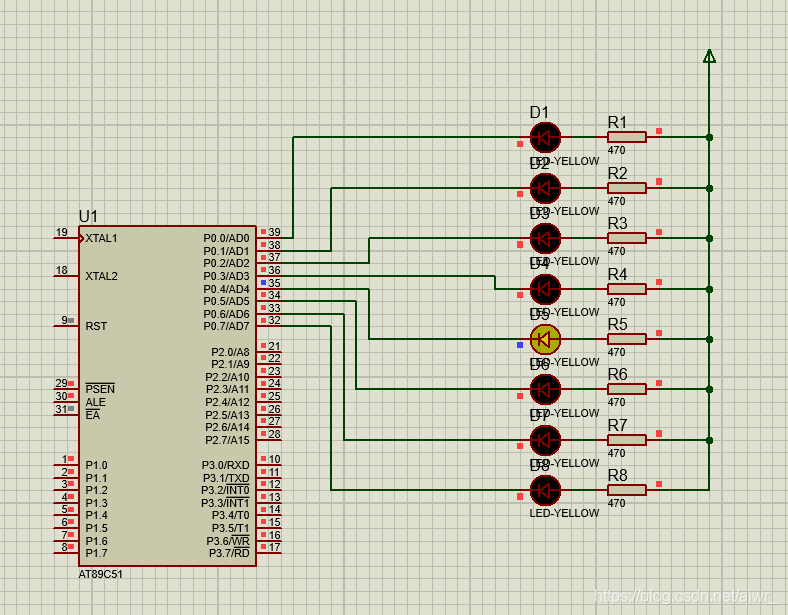Screen dimensions: 788x615
Task: Click the P3.1/TXD pin label
Action: [x=226, y=478]
